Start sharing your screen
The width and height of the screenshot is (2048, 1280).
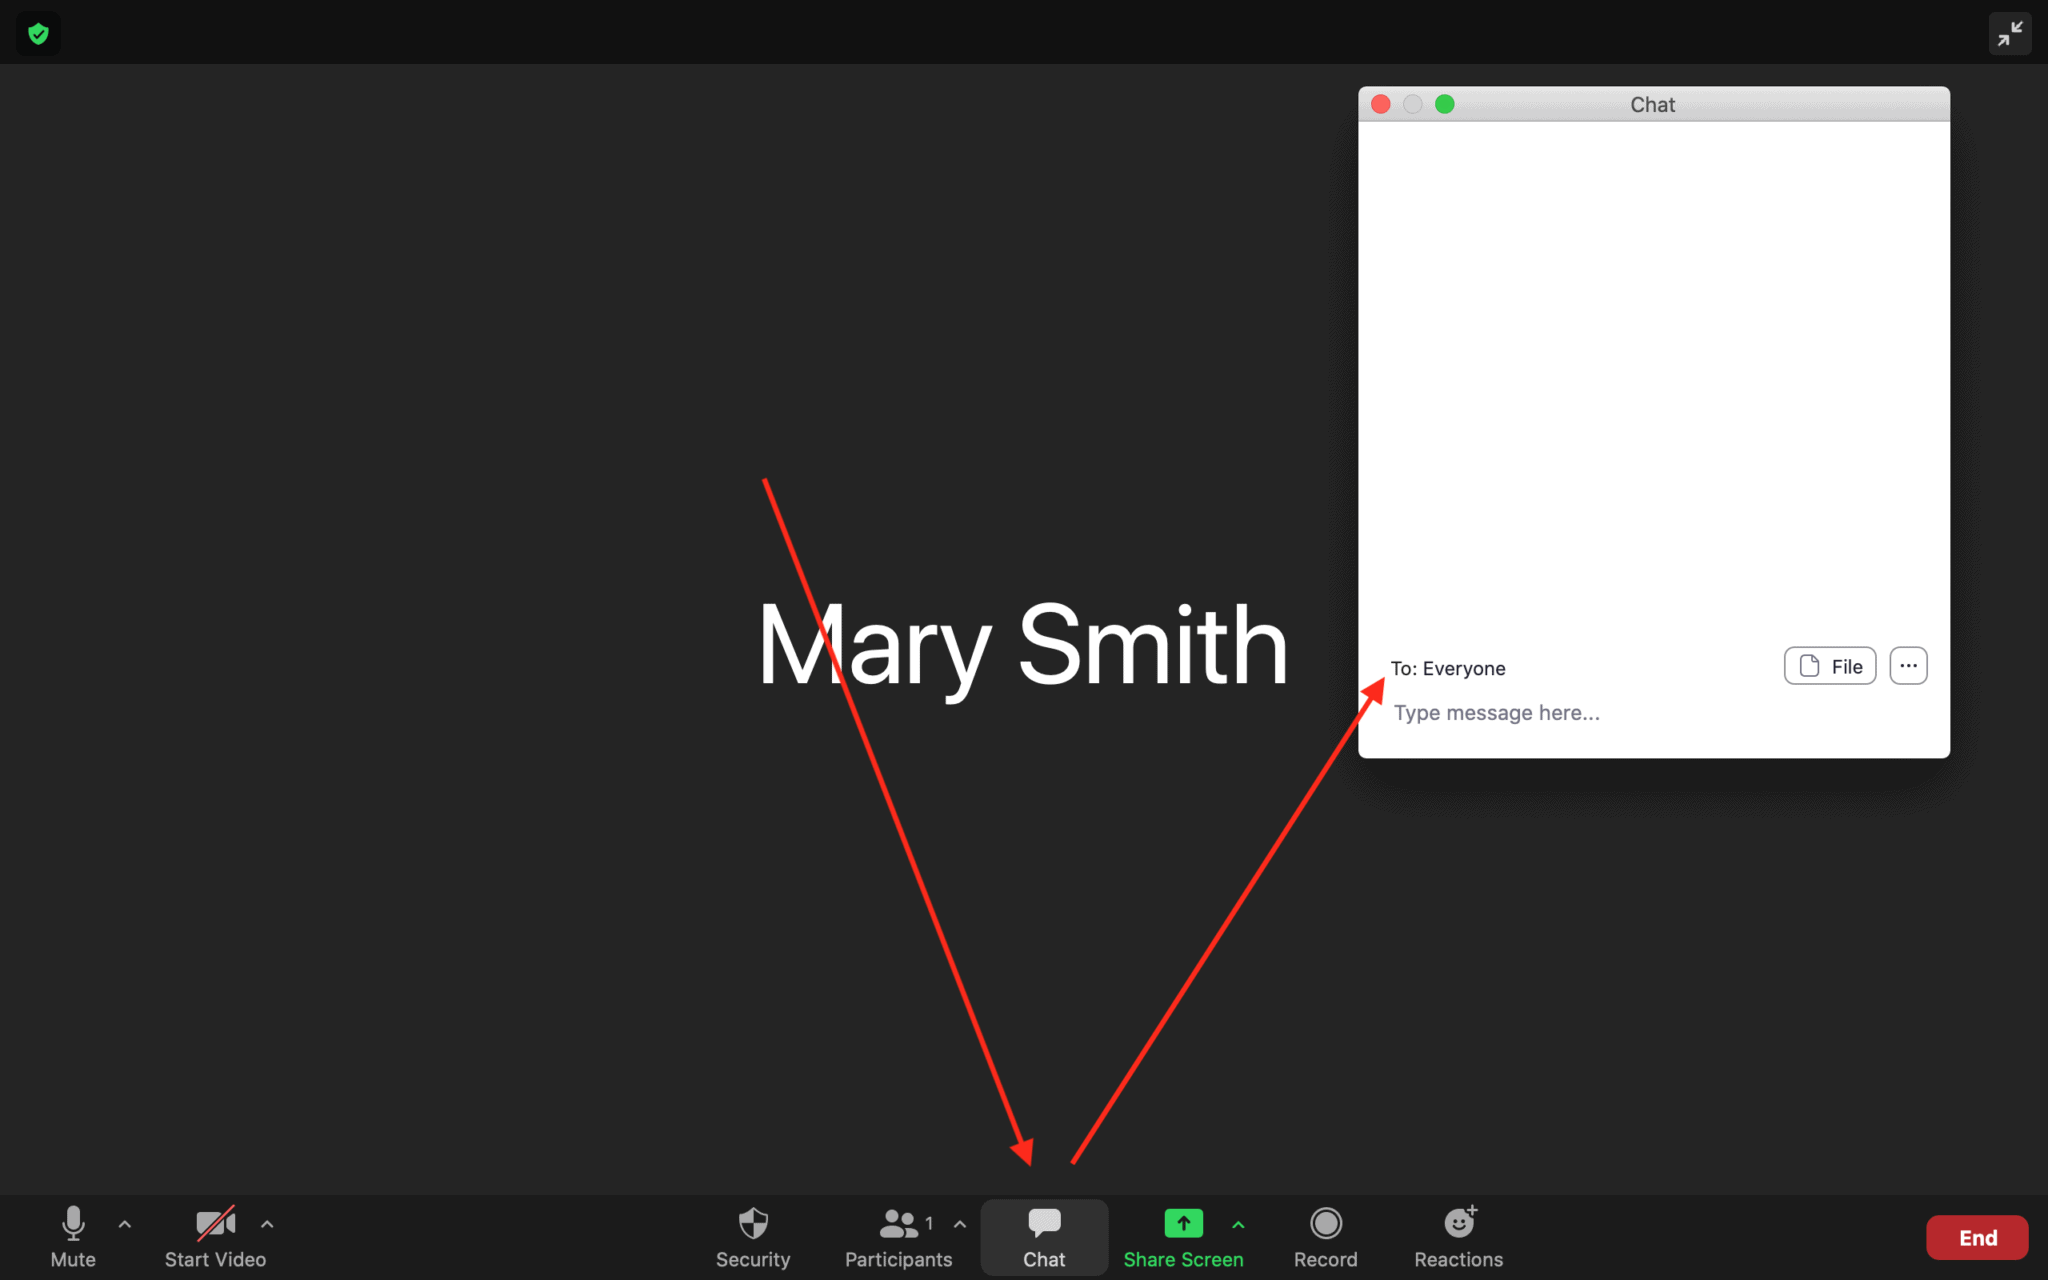1183,1237
